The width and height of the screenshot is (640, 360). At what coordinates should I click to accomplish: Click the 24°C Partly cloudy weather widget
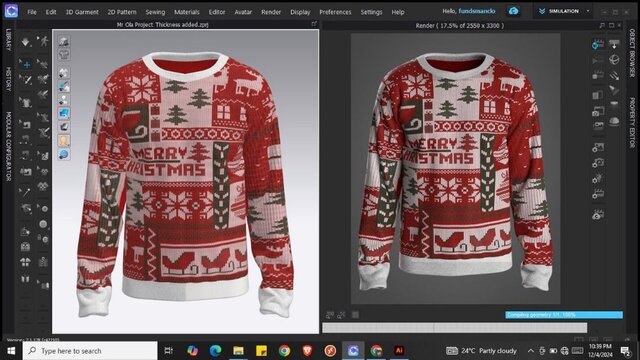coord(481,351)
